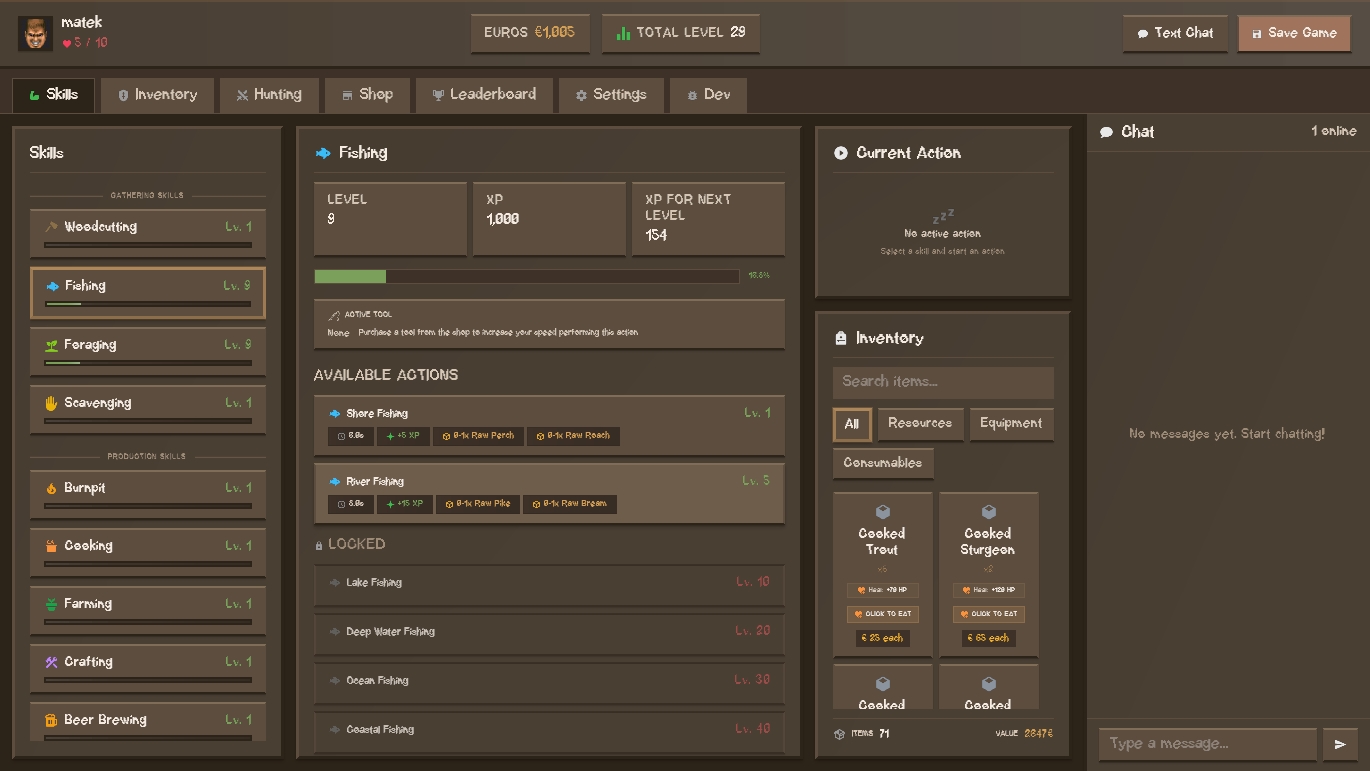
Task: Click the send message arrow icon
Action: 1340,744
